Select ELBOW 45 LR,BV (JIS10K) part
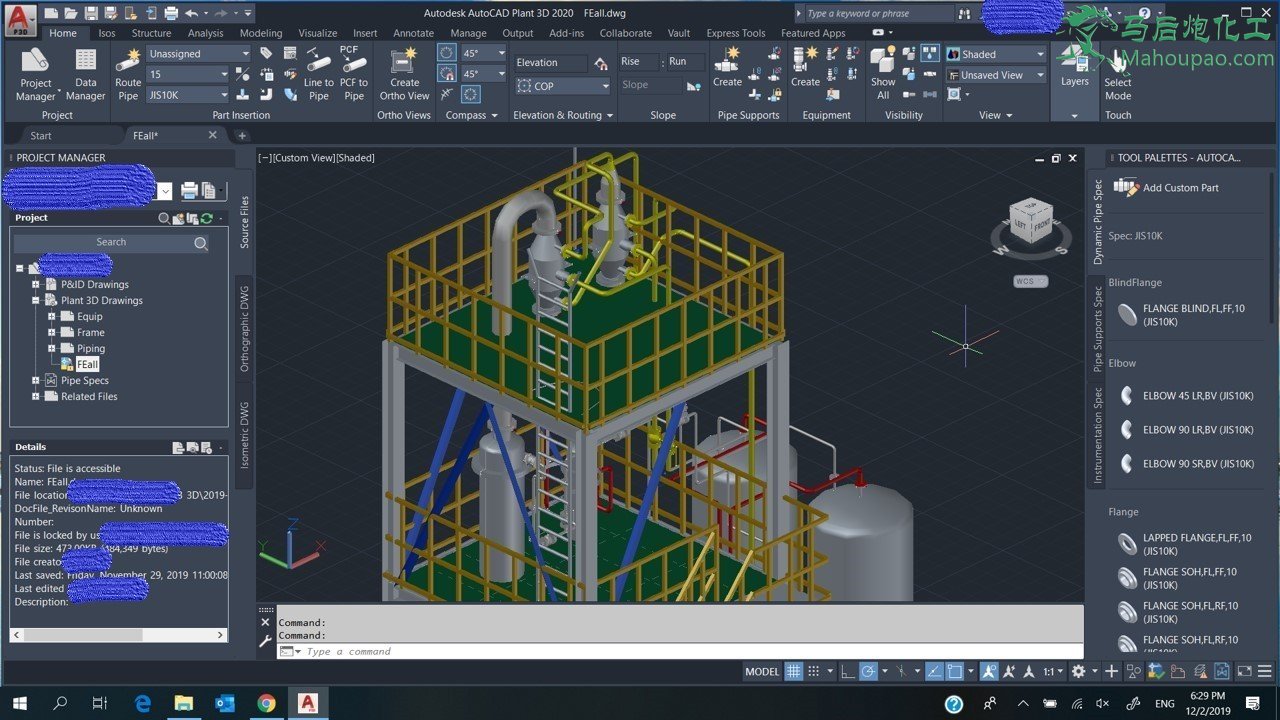Image resolution: width=1280 pixels, height=720 pixels. point(1185,396)
